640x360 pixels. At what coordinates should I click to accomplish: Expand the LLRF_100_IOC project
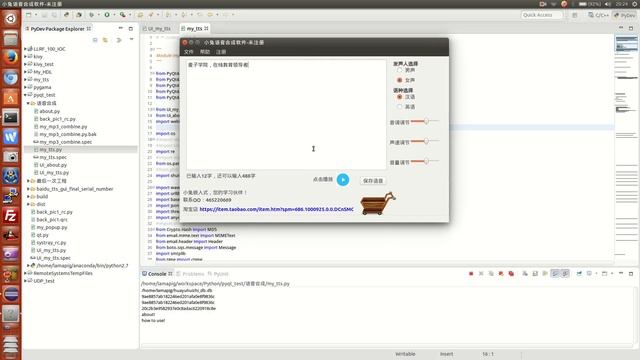[x=25, y=49]
